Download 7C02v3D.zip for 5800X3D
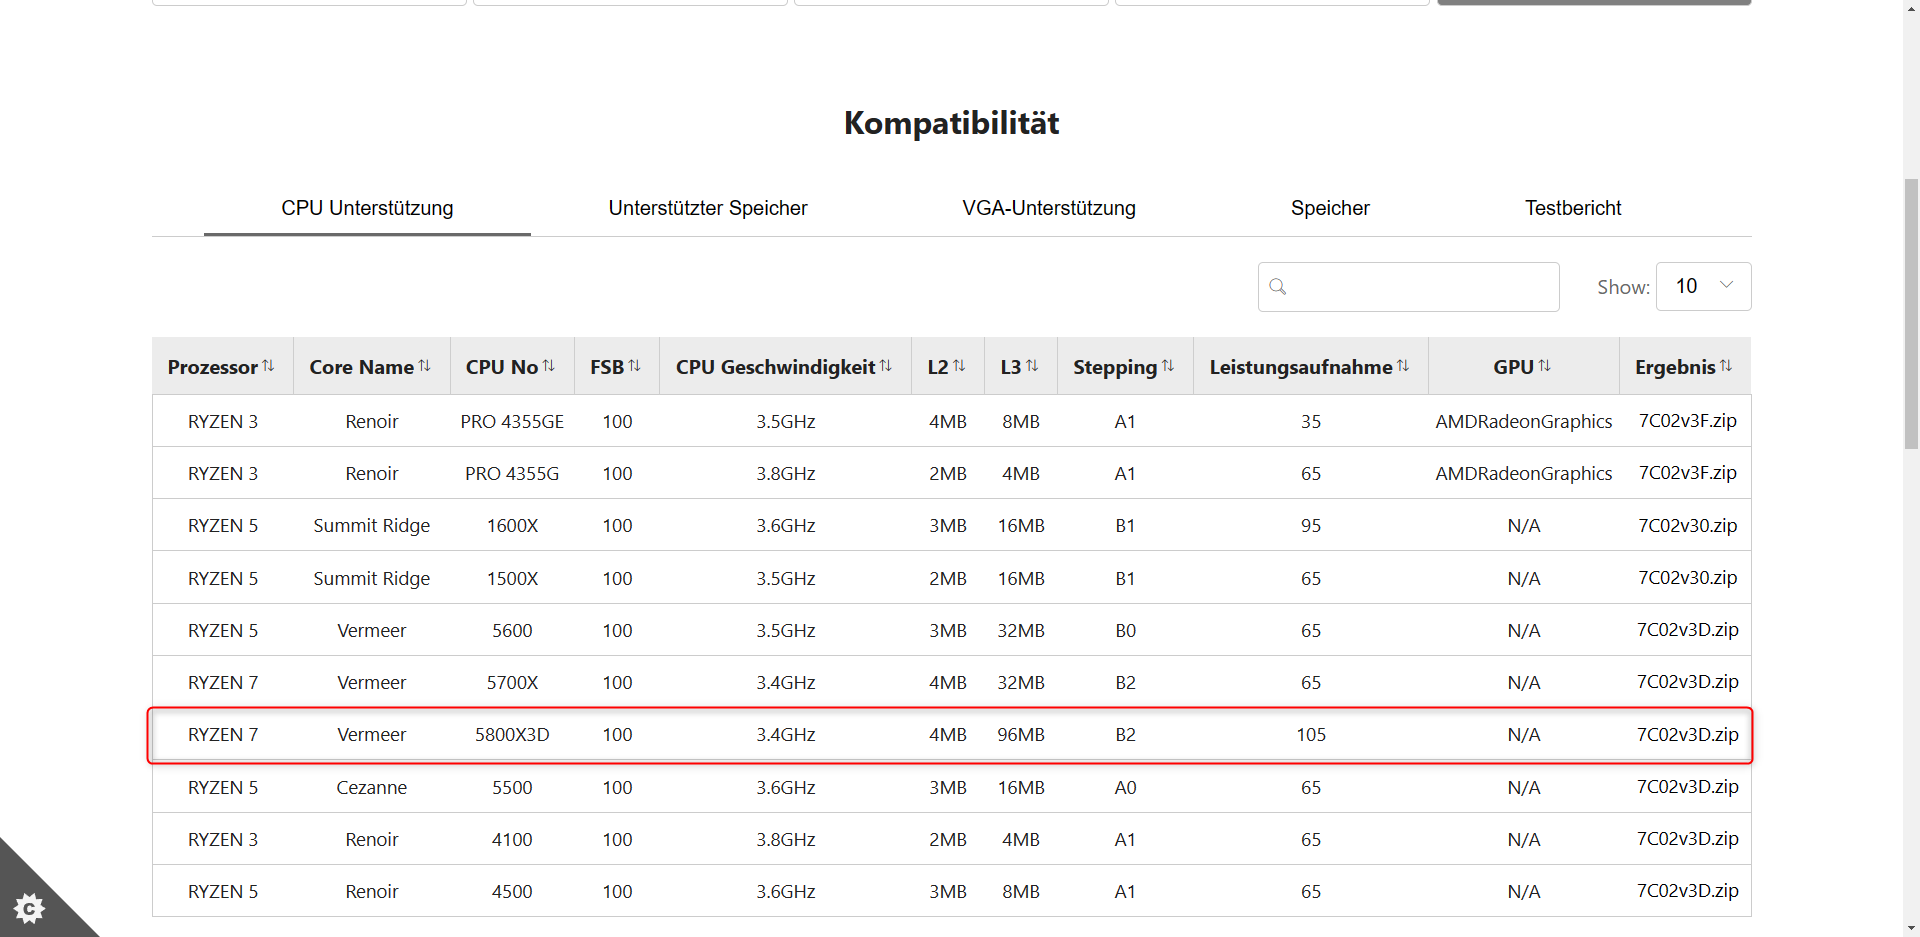 (1687, 734)
